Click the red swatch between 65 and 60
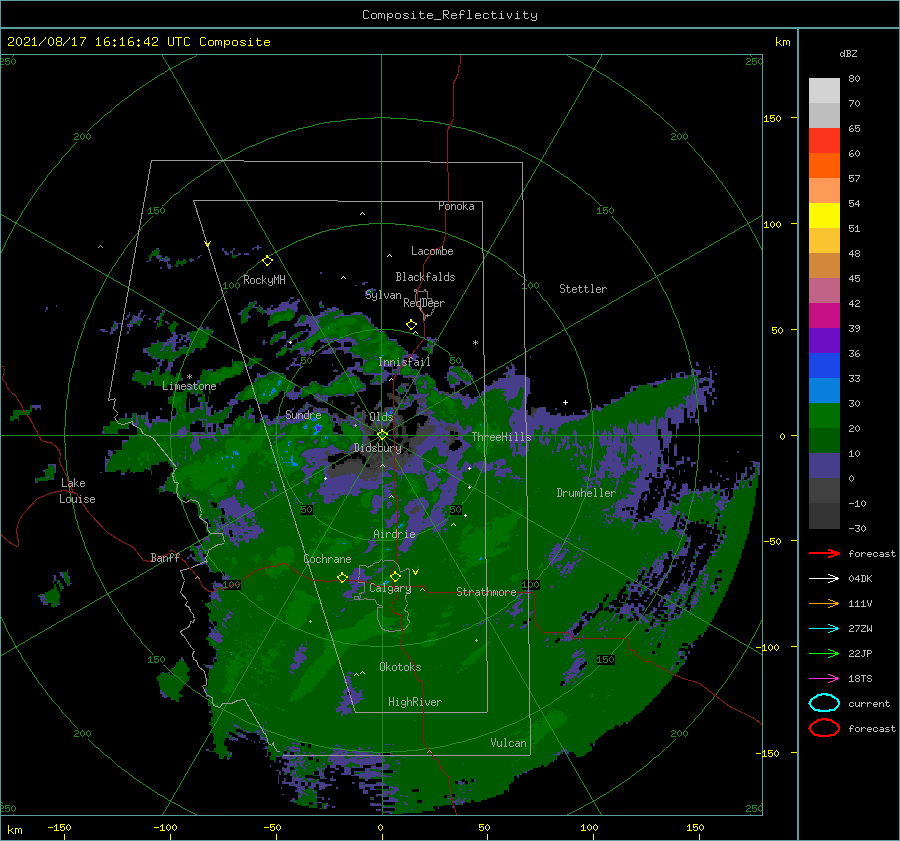Viewport: 900px width, 841px height. [824, 141]
